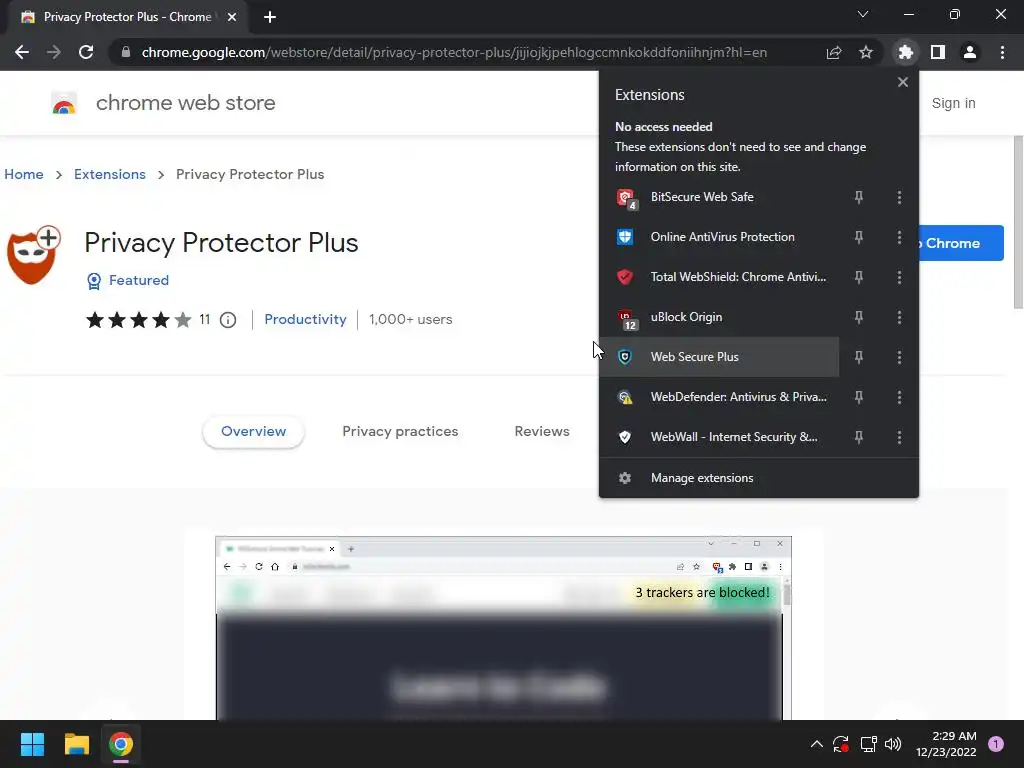Open the BitSecure Web Safe extension
This screenshot has width=1024, height=768.
coord(718,197)
